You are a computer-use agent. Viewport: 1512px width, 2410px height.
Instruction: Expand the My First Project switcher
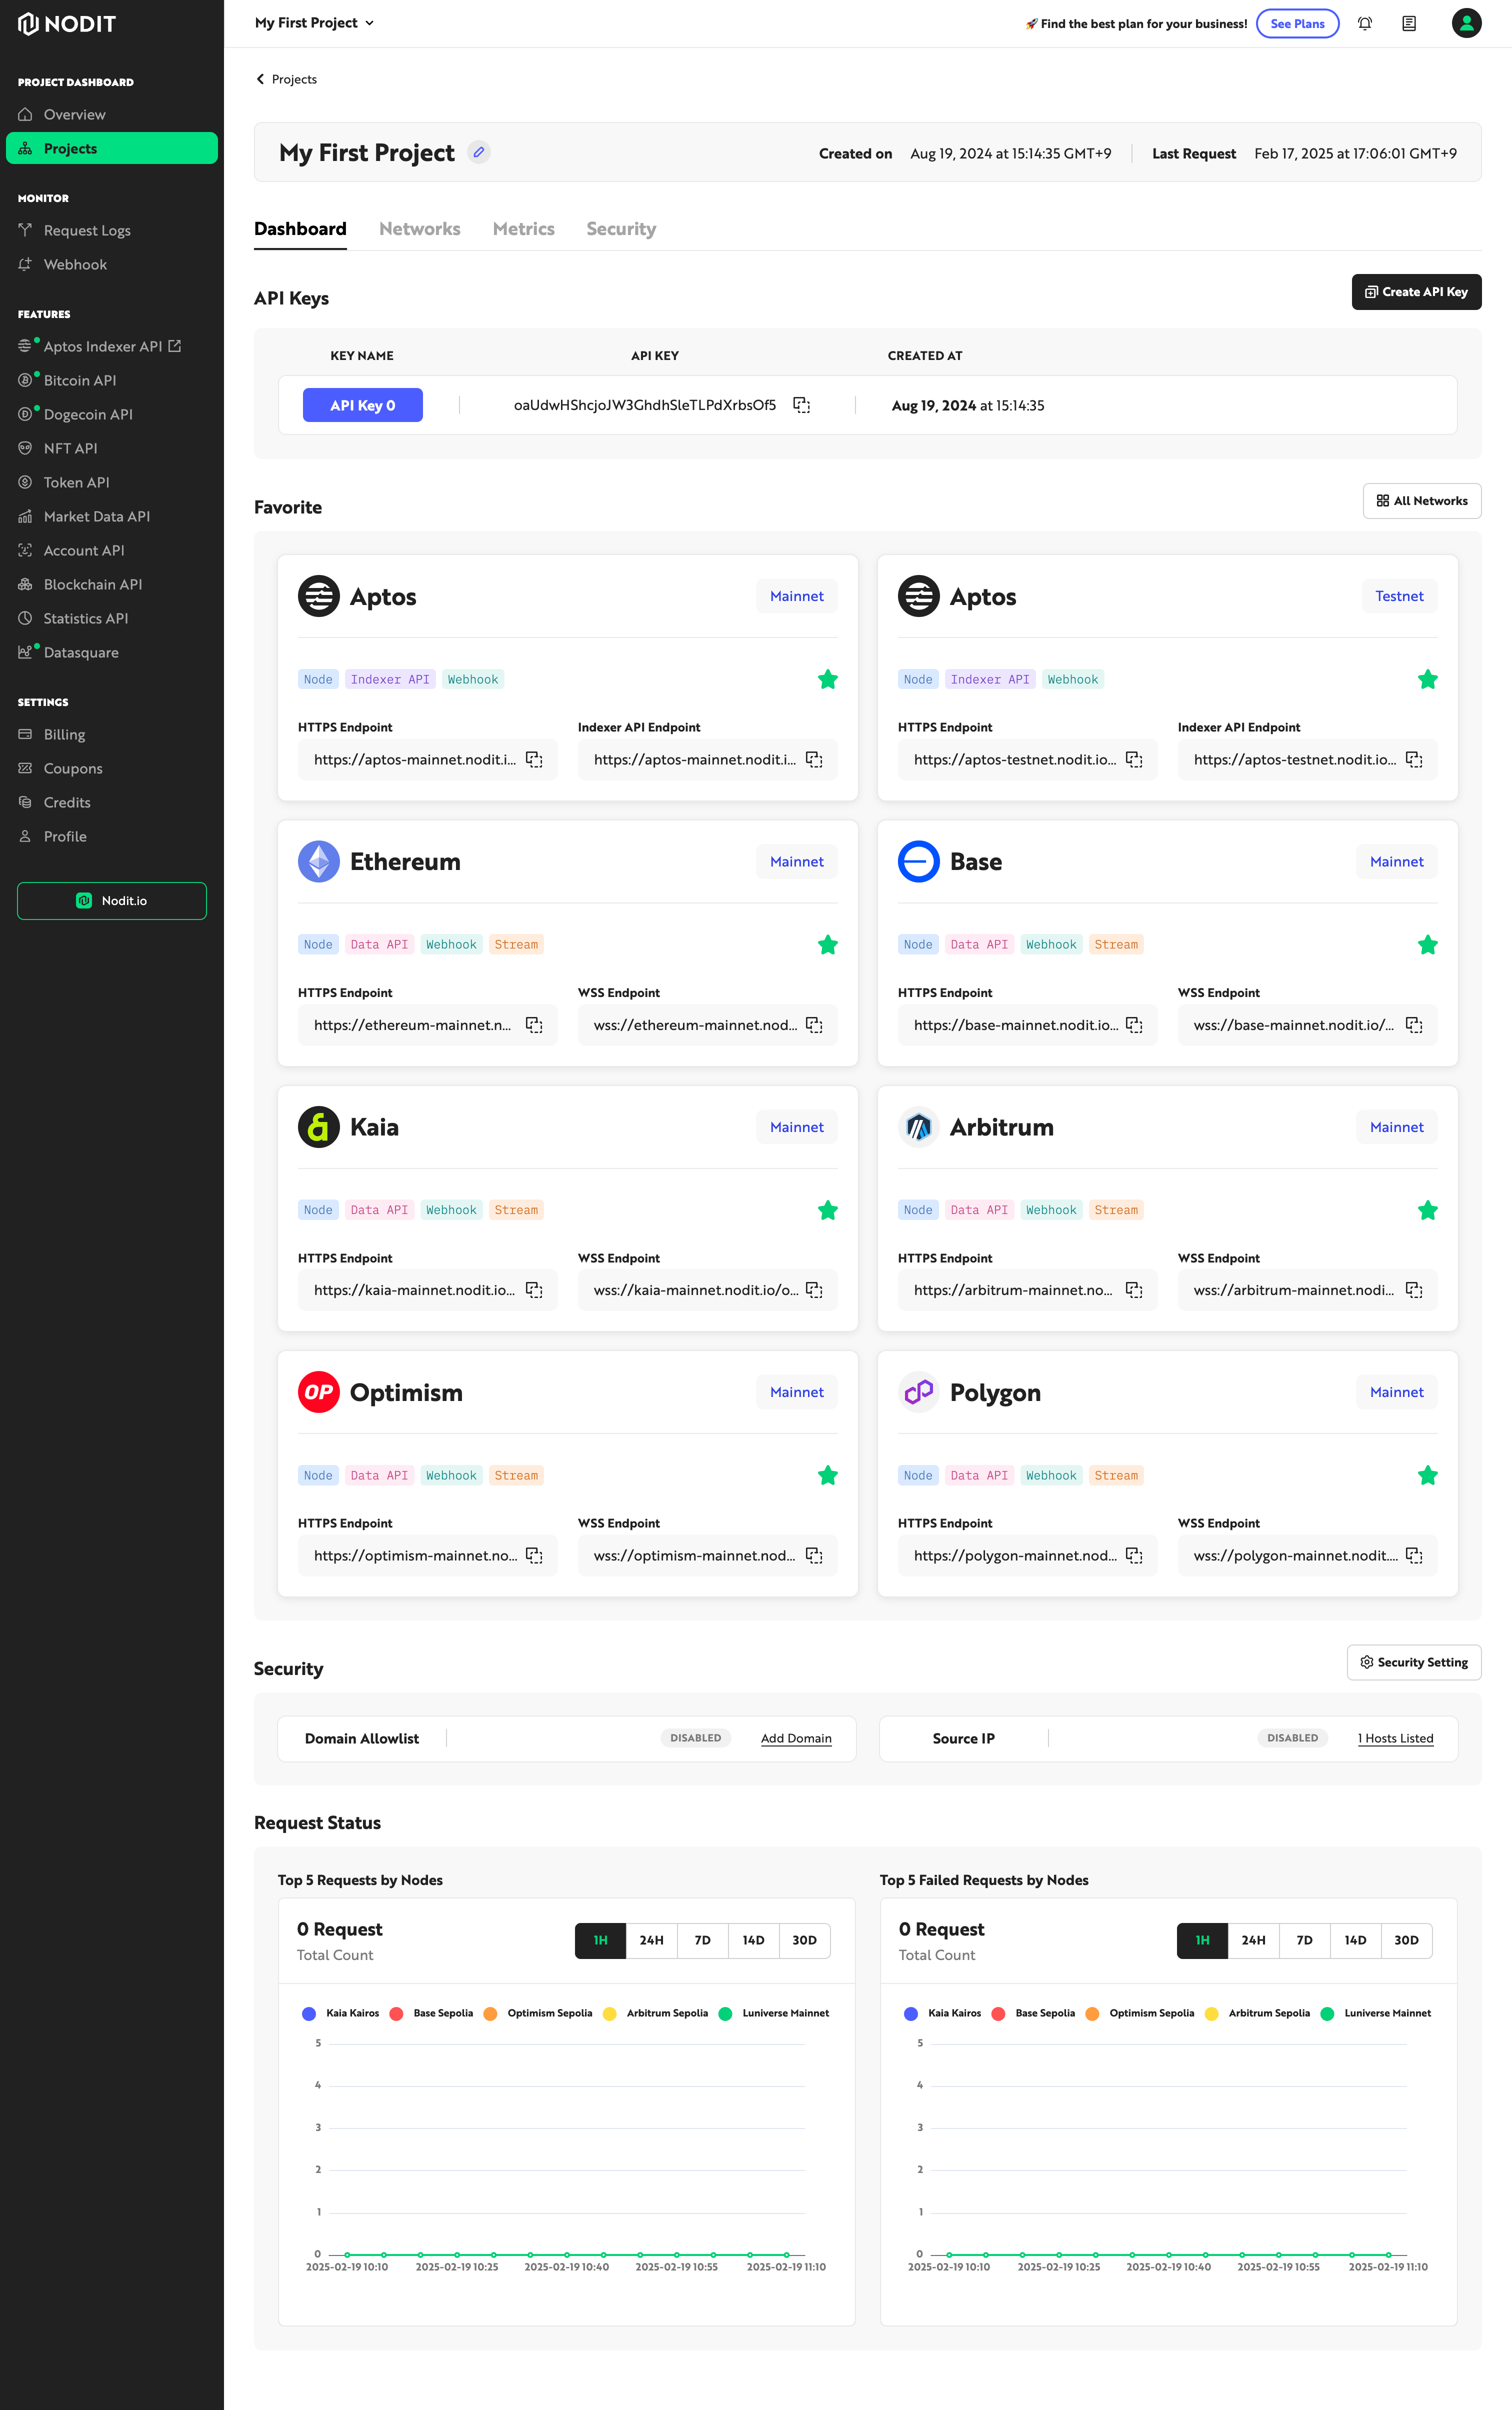(315, 22)
